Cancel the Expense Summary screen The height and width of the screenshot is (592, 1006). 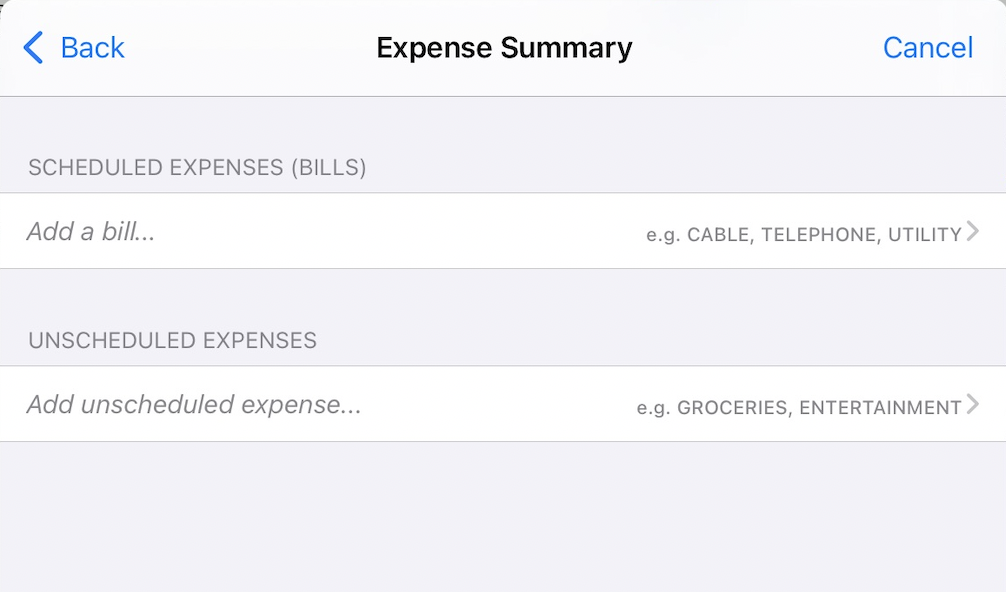[x=927, y=47]
